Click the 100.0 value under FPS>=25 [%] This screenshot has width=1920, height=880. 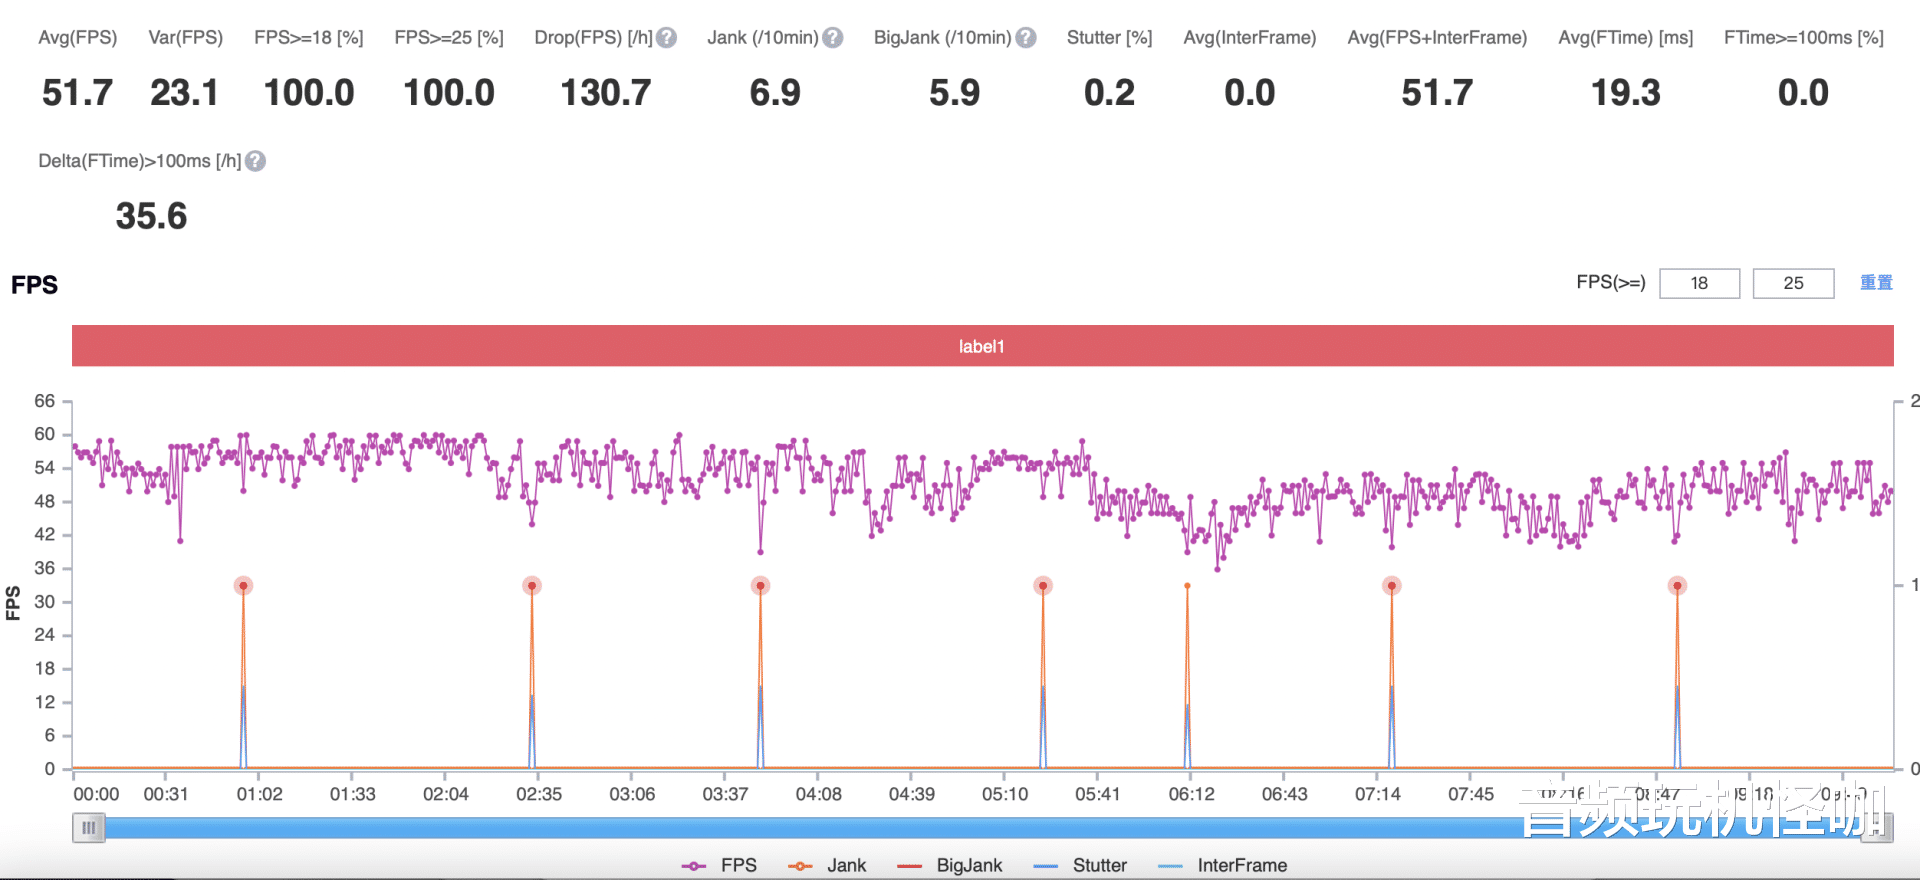449,93
